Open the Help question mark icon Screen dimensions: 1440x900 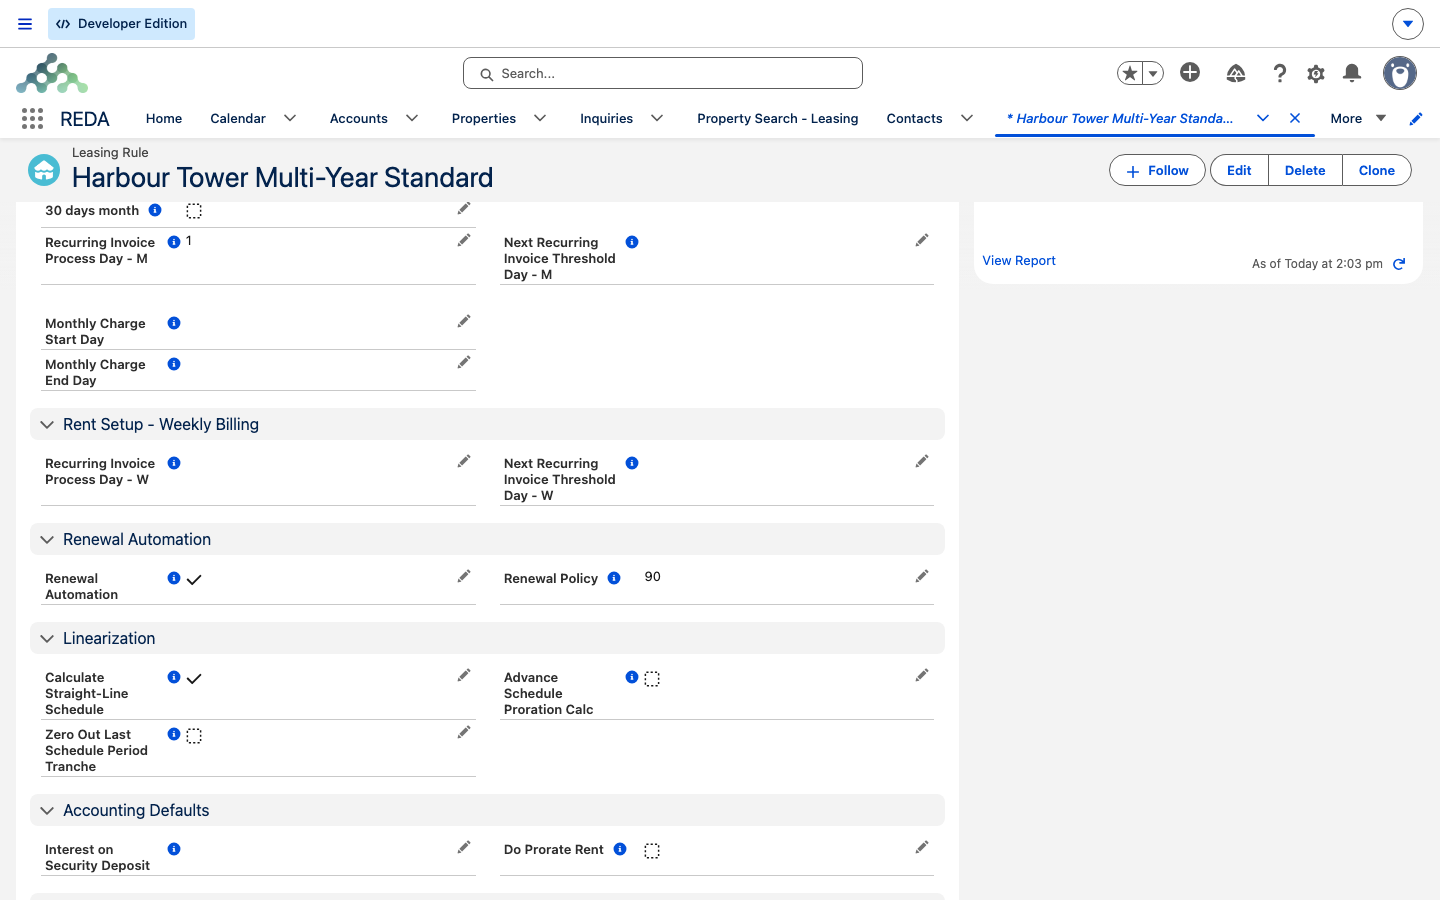pyautogui.click(x=1280, y=73)
